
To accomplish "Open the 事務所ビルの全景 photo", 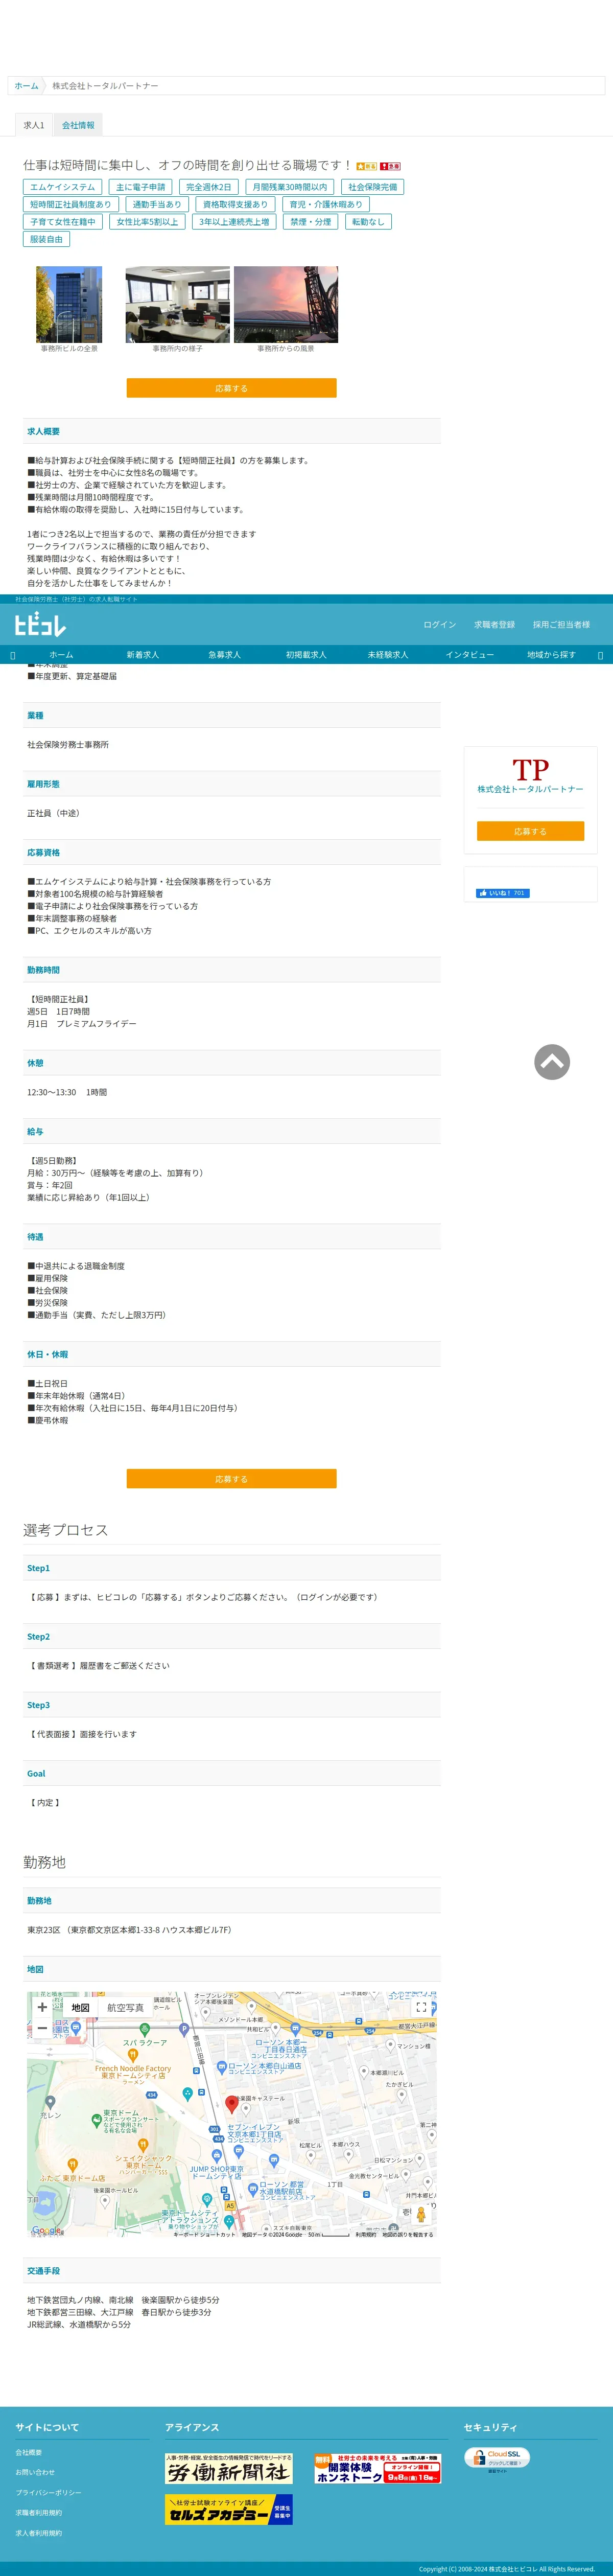I will (69, 304).
